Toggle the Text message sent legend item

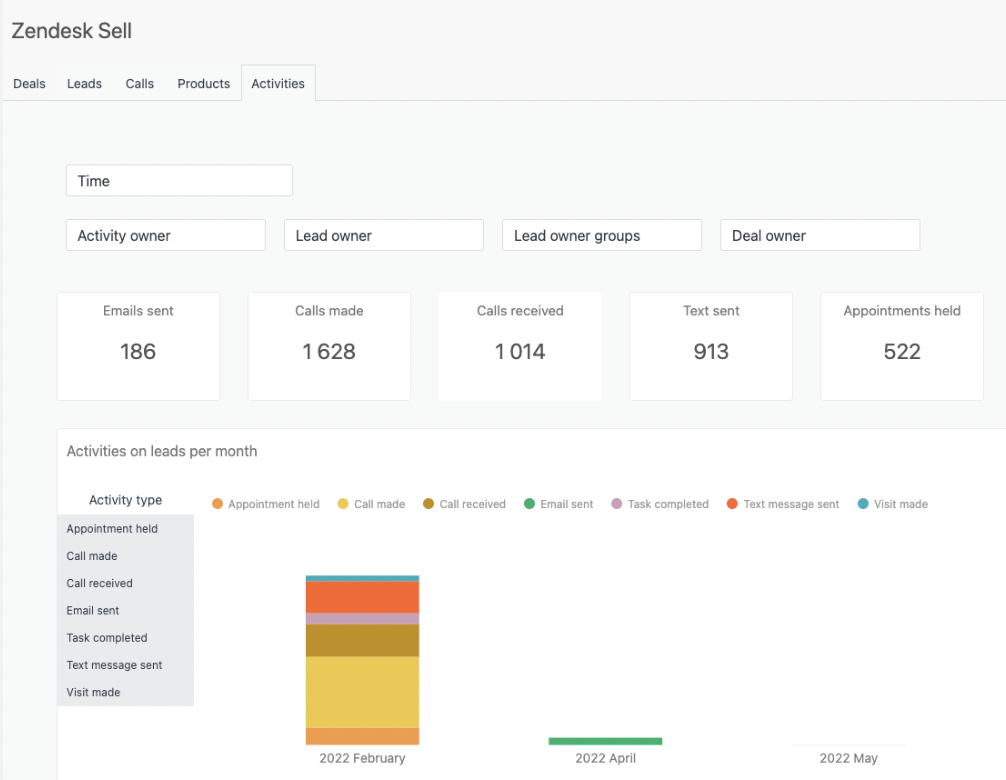(782, 503)
